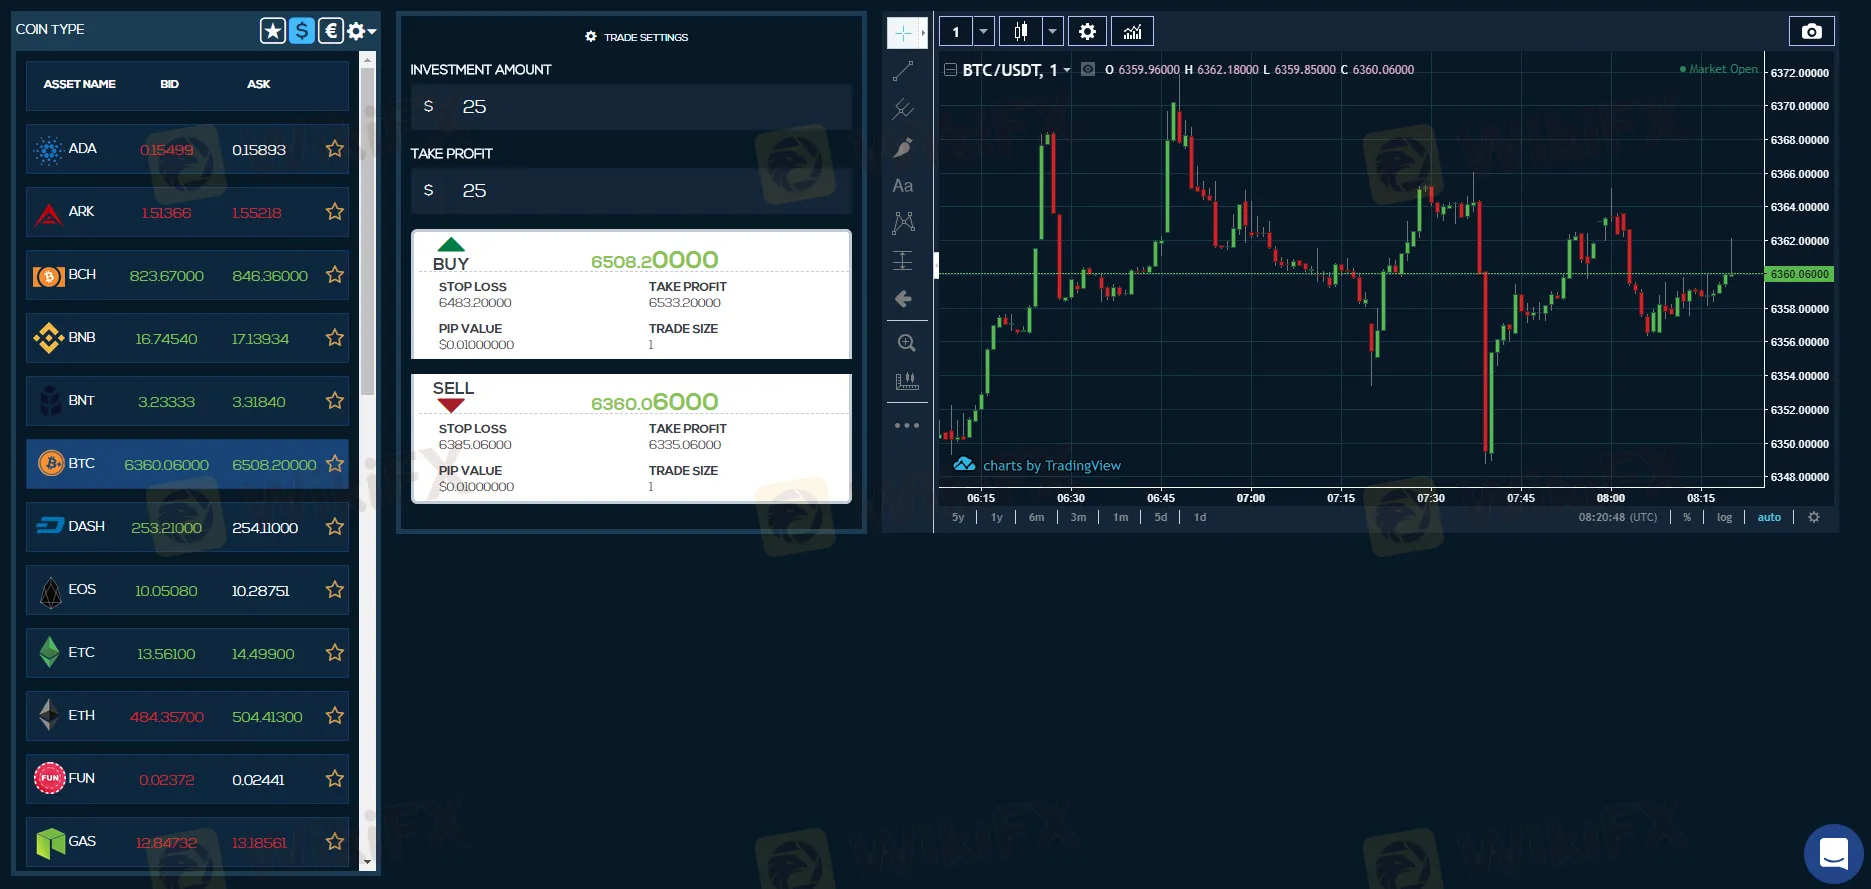Switch chart range to 1y
The height and width of the screenshot is (889, 1871).
(x=996, y=517)
